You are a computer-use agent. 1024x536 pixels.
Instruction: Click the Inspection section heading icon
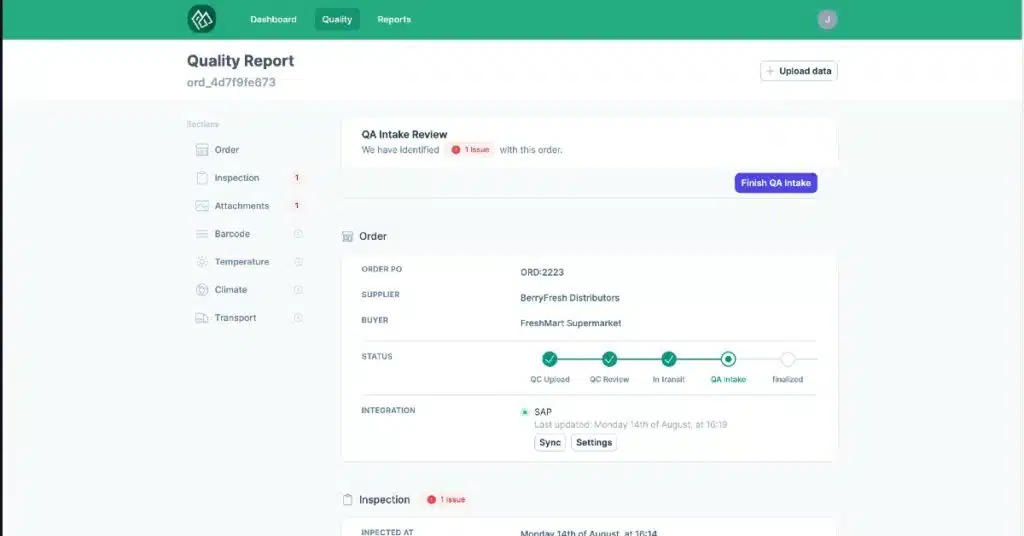[x=347, y=499]
